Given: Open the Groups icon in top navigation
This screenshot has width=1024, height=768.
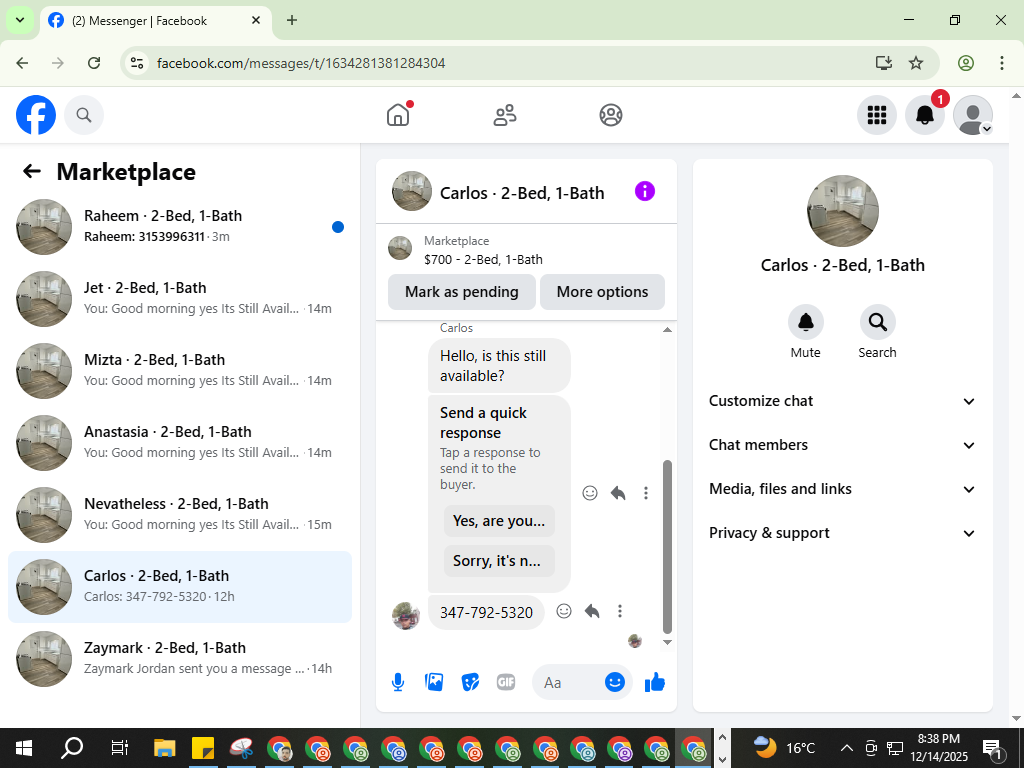Looking at the screenshot, I should point(611,115).
